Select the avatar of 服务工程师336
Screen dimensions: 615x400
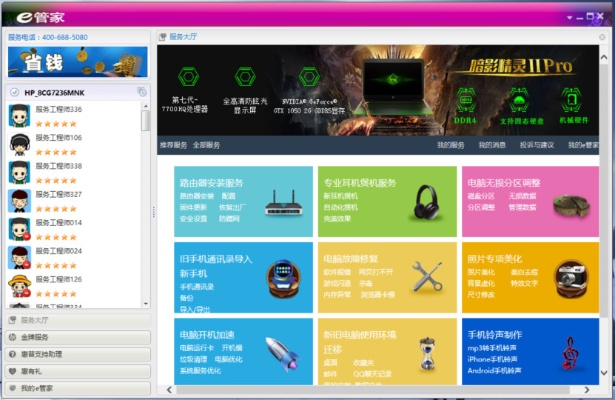19,116
